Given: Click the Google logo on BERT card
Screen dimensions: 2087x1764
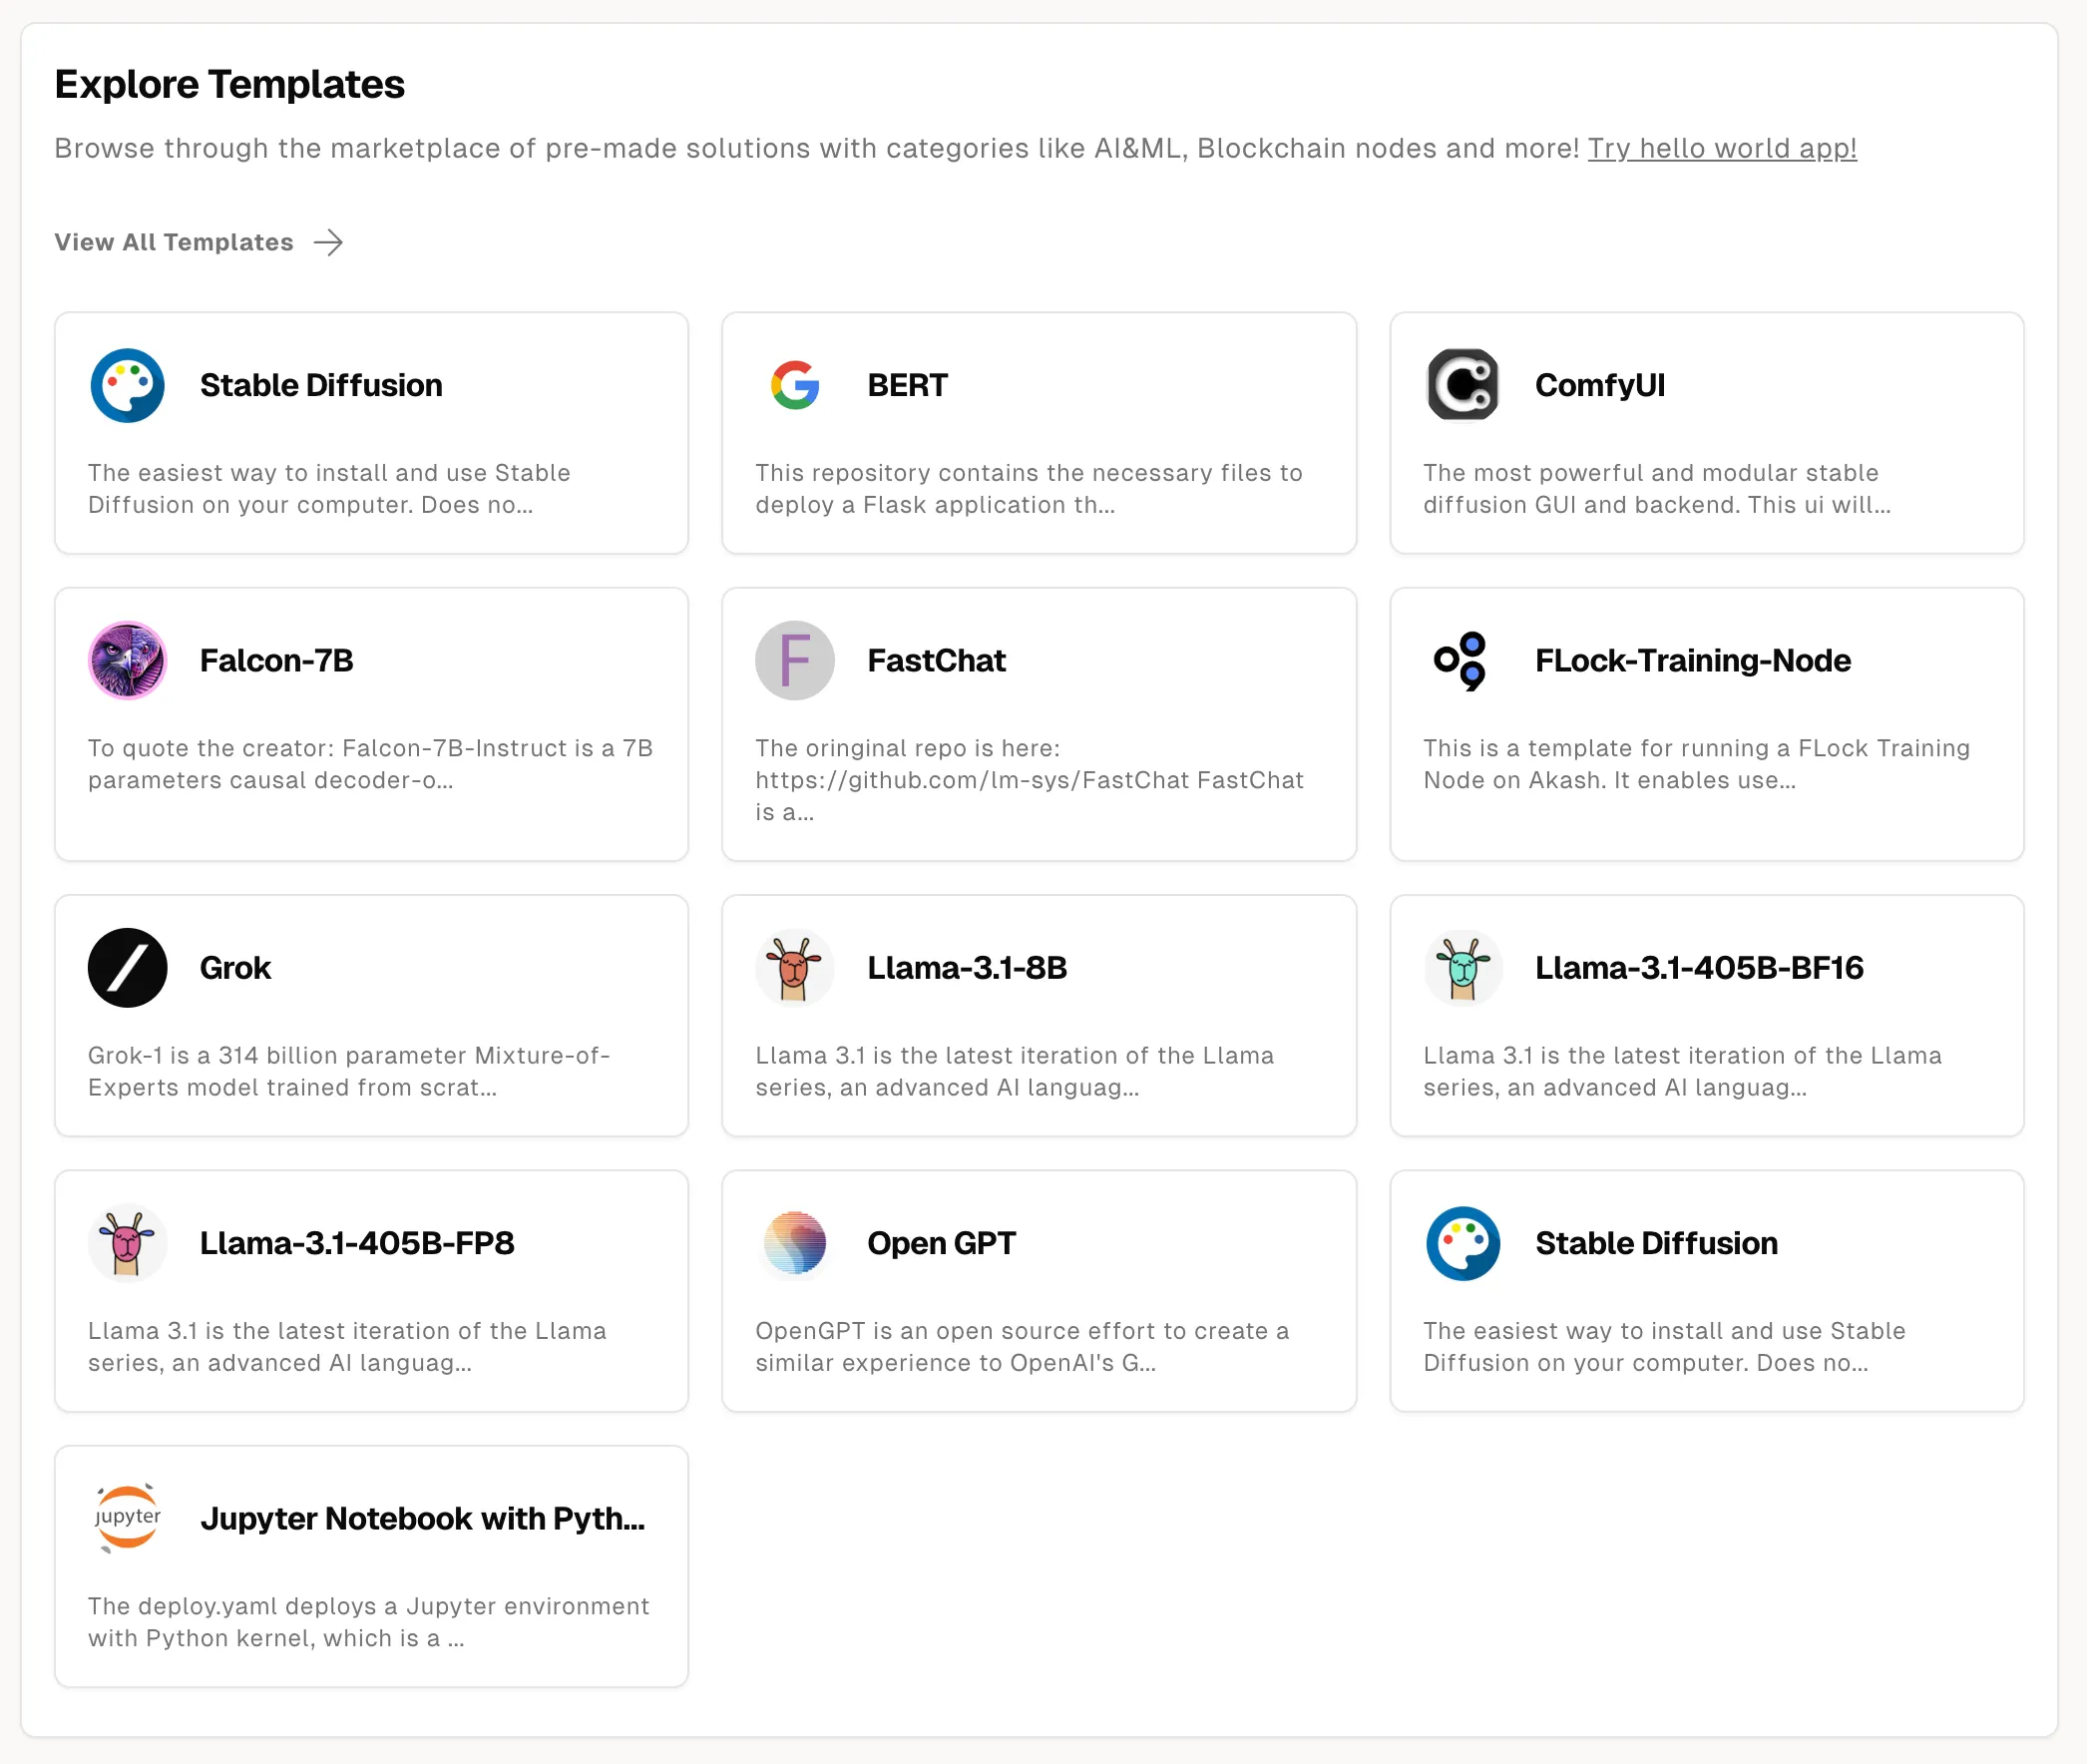Looking at the screenshot, I should (x=795, y=385).
